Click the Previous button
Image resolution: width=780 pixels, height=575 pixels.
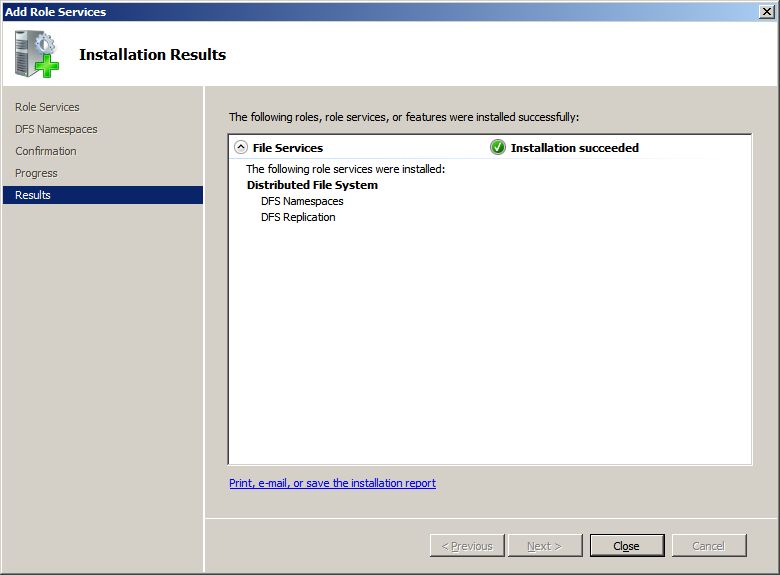pyautogui.click(x=467, y=546)
